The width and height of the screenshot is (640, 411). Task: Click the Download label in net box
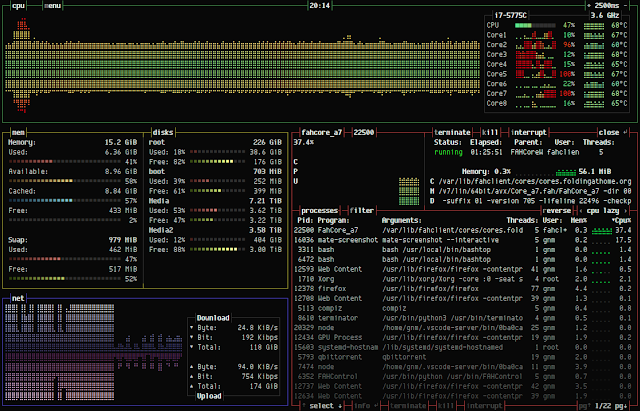pos(213,318)
